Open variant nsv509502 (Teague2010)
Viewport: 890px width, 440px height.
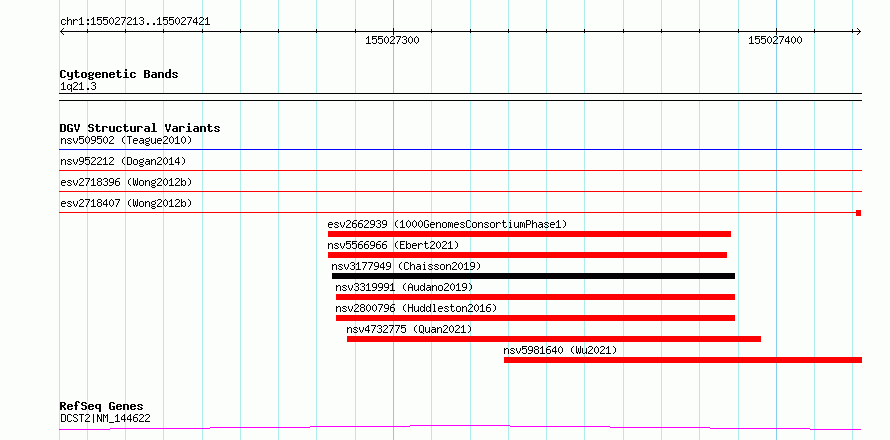coord(126,140)
